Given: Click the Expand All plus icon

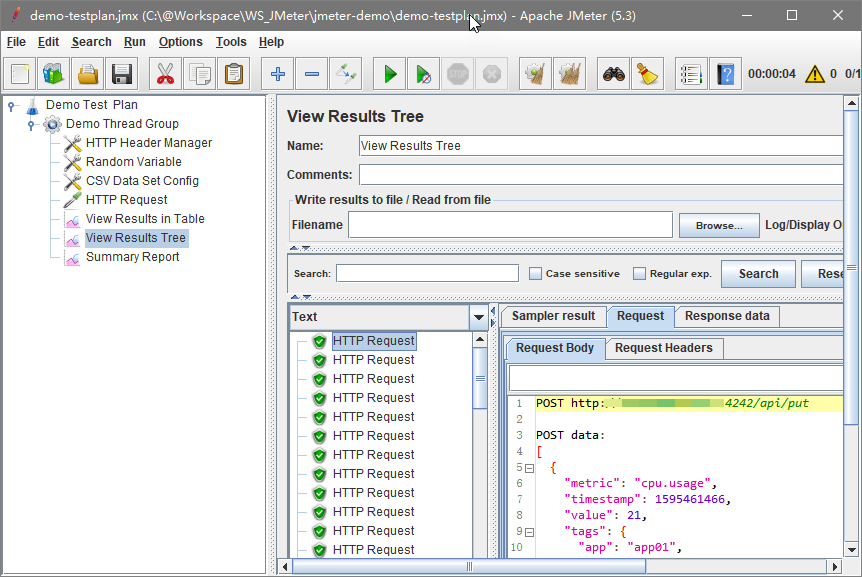Looking at the screenshot, I should point(278,74).
